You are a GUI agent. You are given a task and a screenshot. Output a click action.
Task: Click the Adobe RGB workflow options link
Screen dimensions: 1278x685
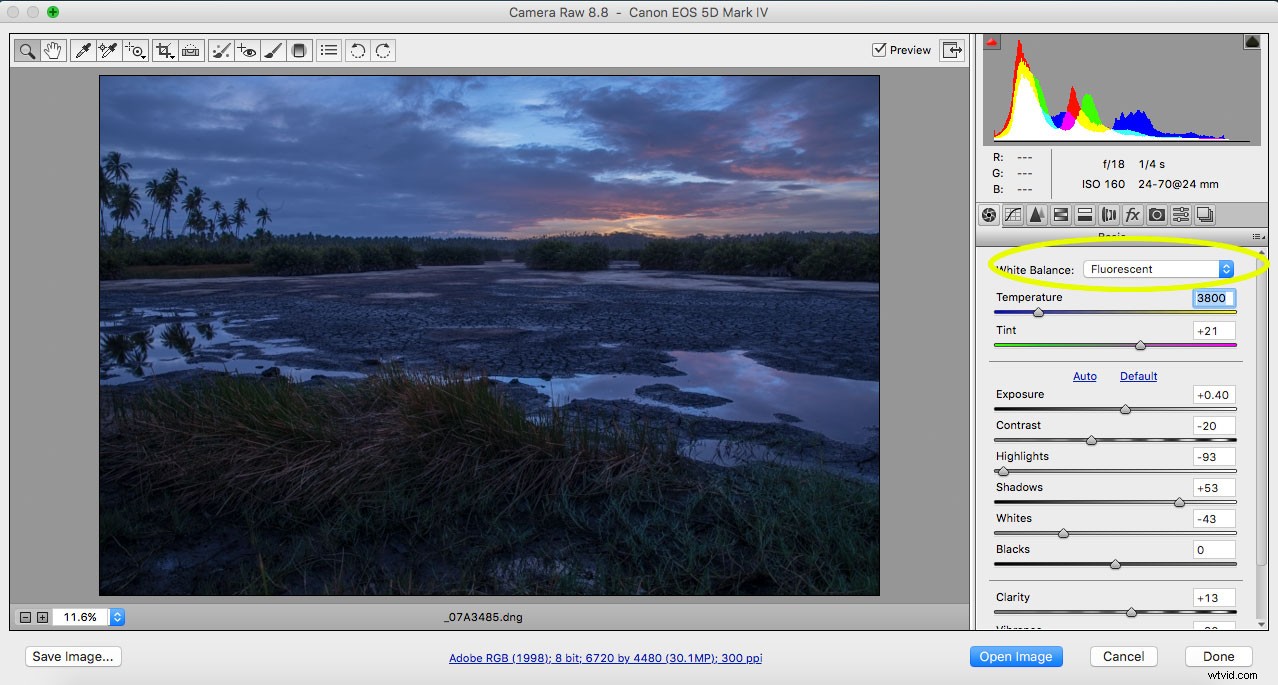click(x=605, y=658)
